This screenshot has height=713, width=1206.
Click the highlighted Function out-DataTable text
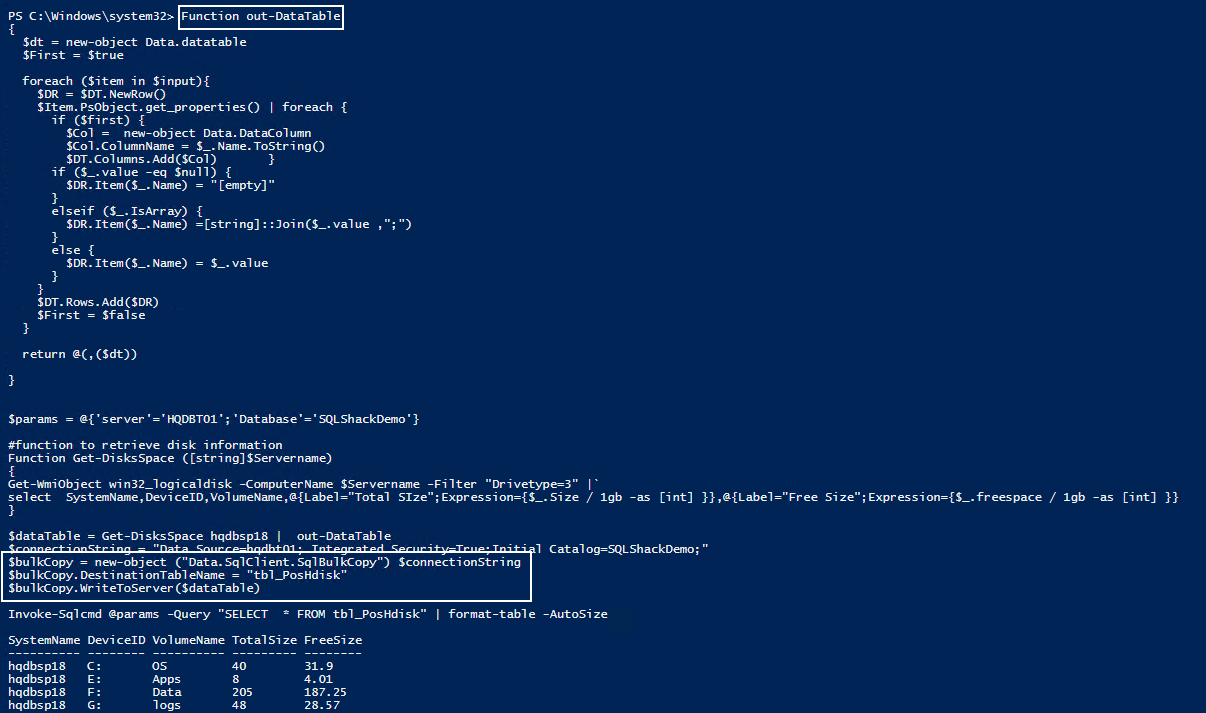tap(261, 17)
